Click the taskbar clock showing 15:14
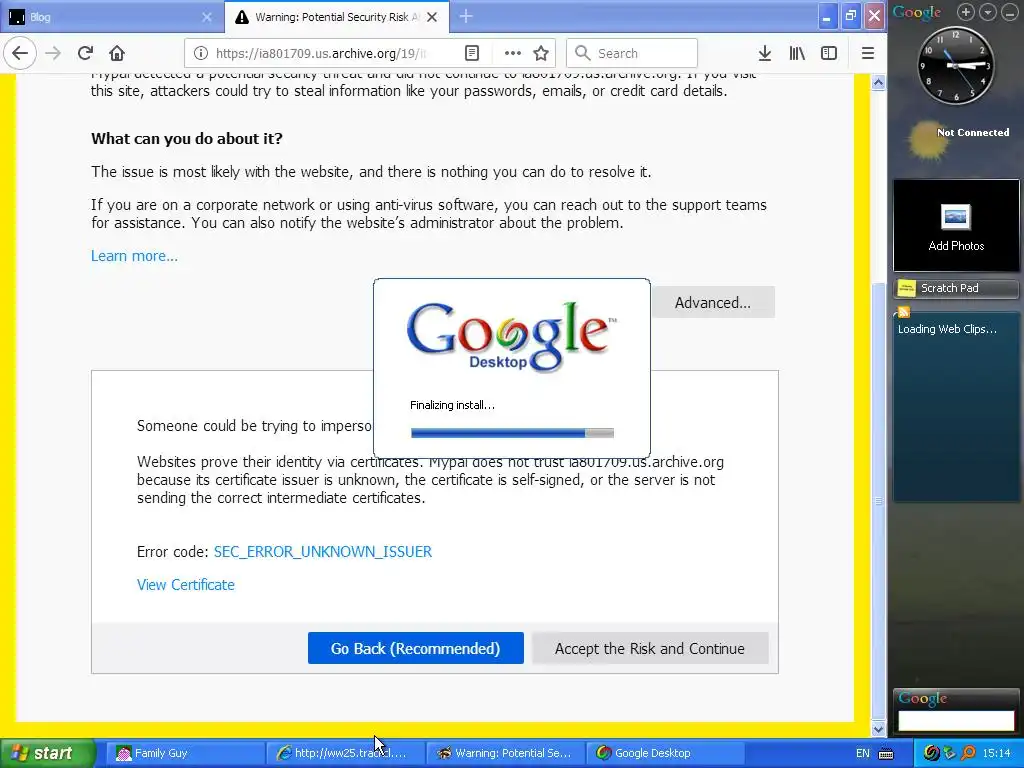Image resolution: width=1024 pixels, height=768 pixels. (996, 753)
